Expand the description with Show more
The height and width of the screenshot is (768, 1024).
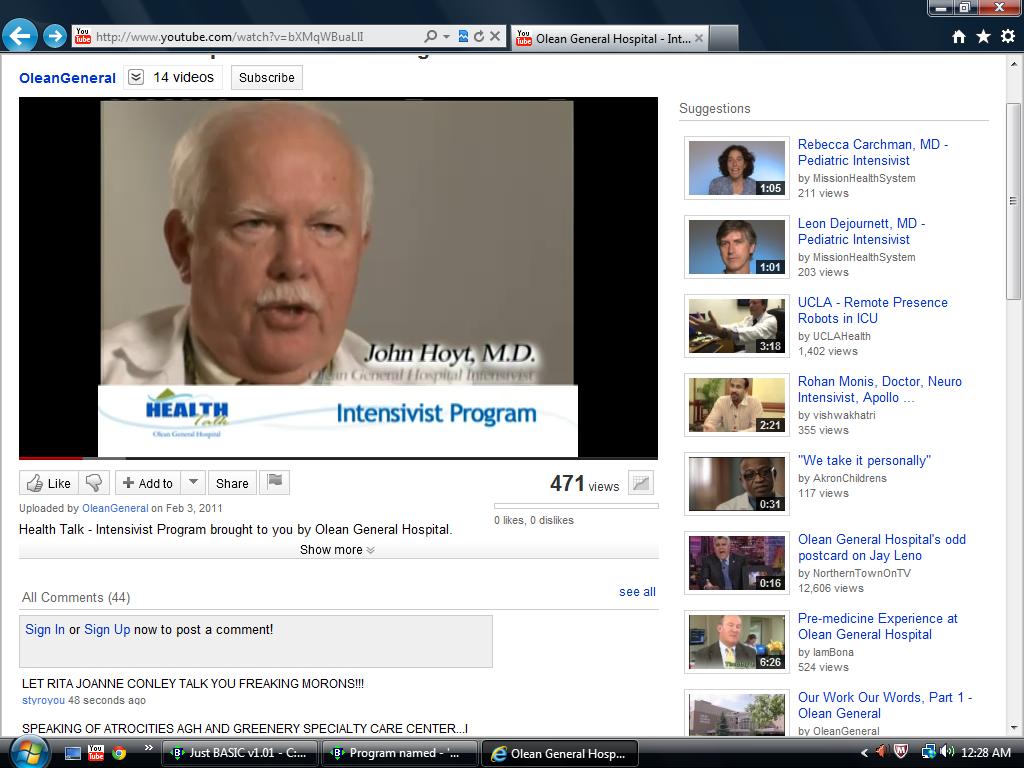tap(338, 550)
